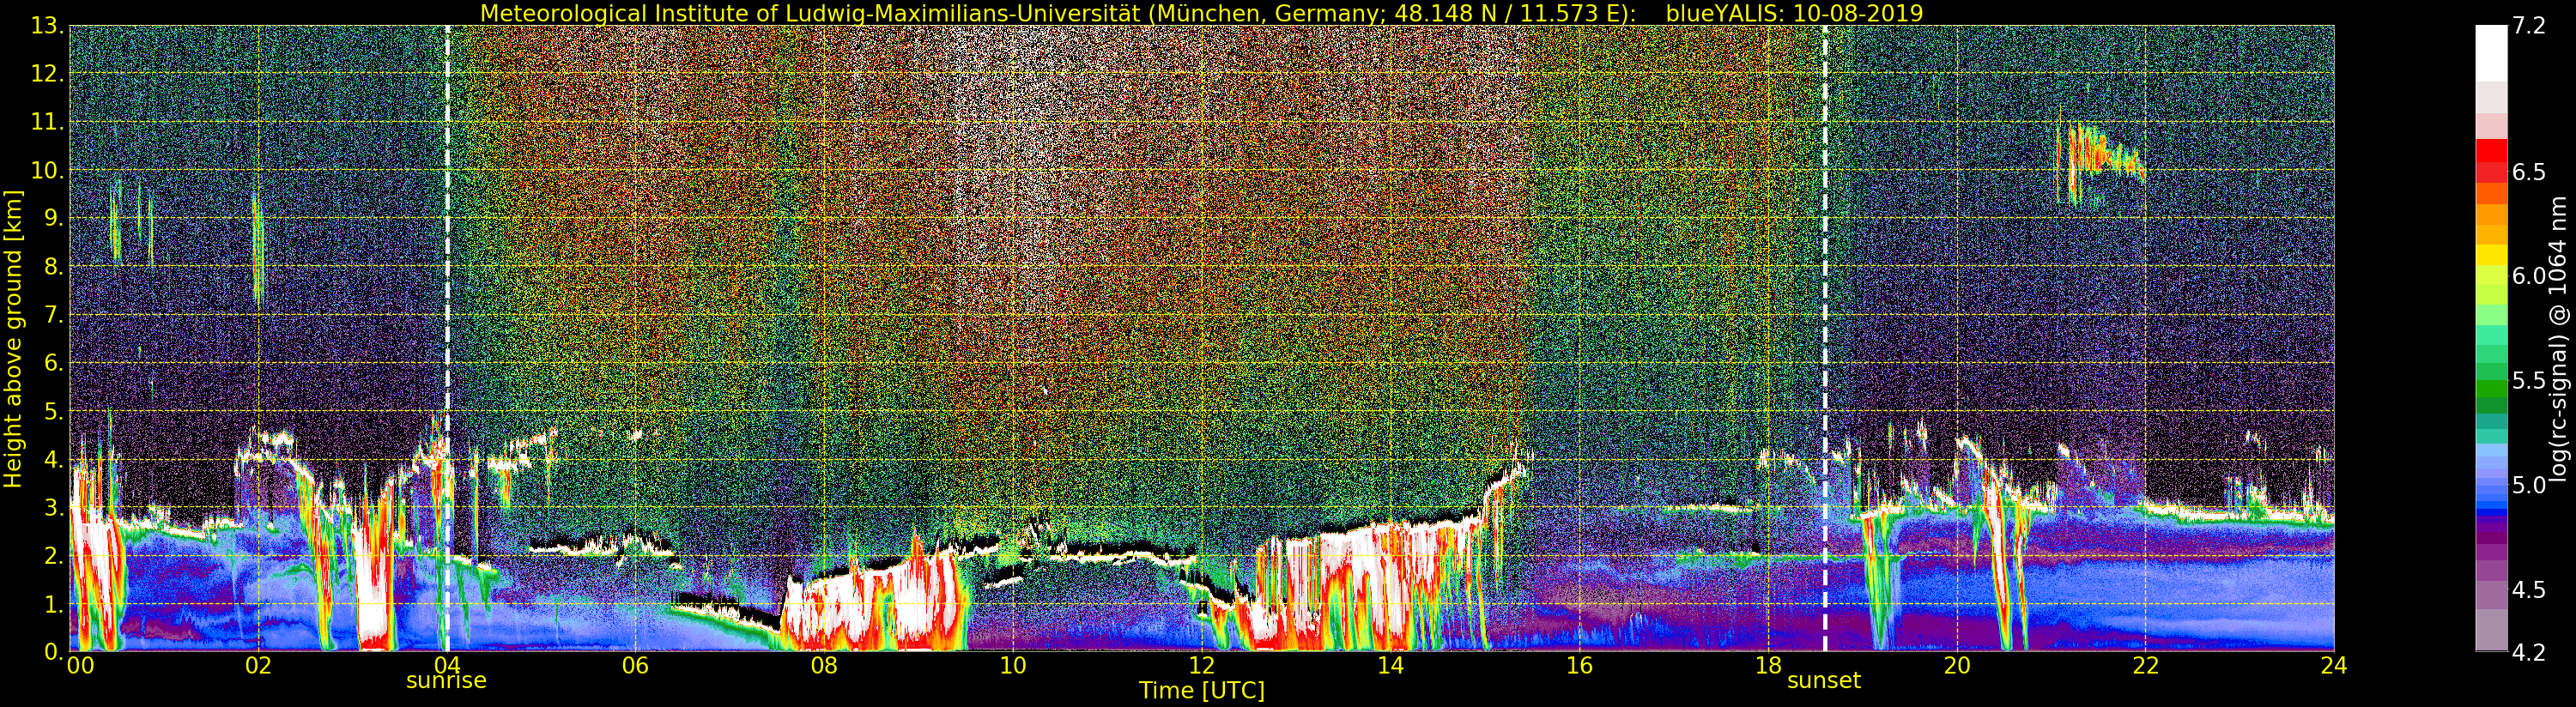Click the 'Height above ground [km]' axis label

point(13,339)
